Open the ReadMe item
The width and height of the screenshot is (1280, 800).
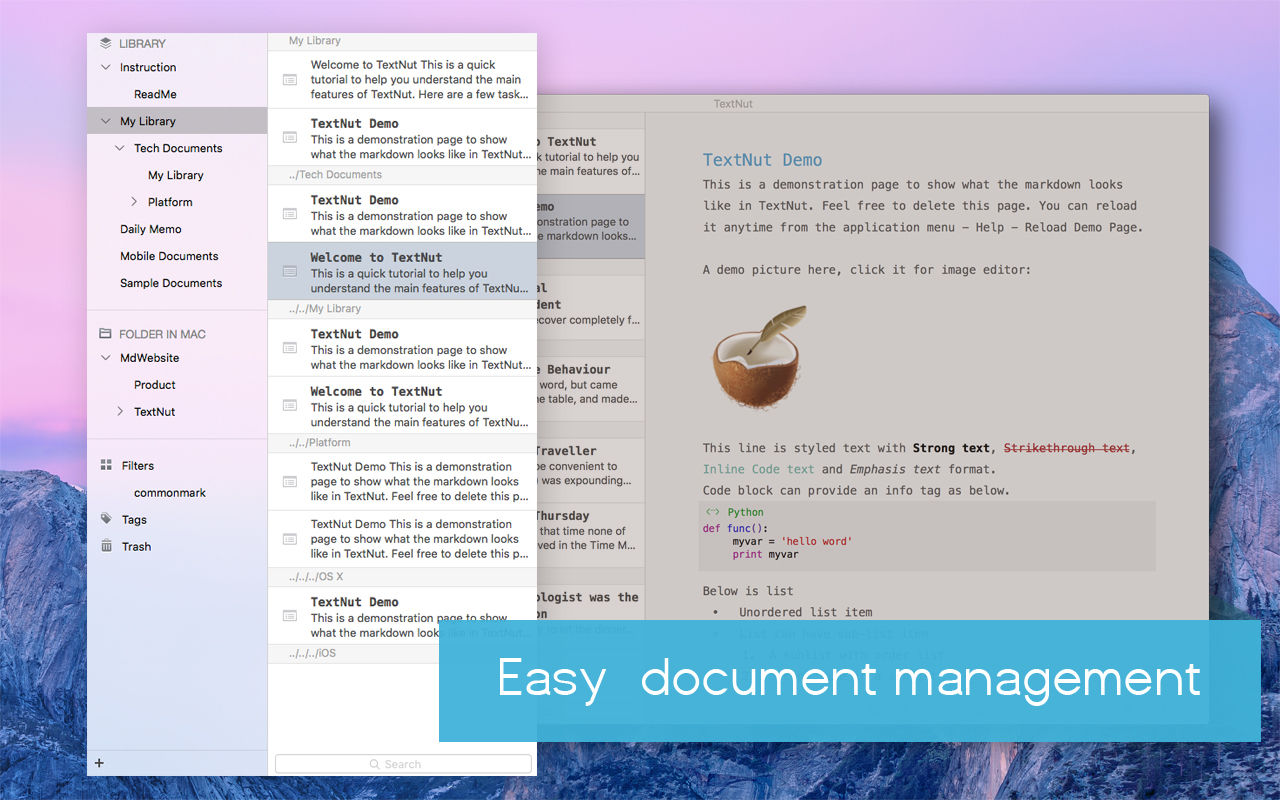pos(155,94)
